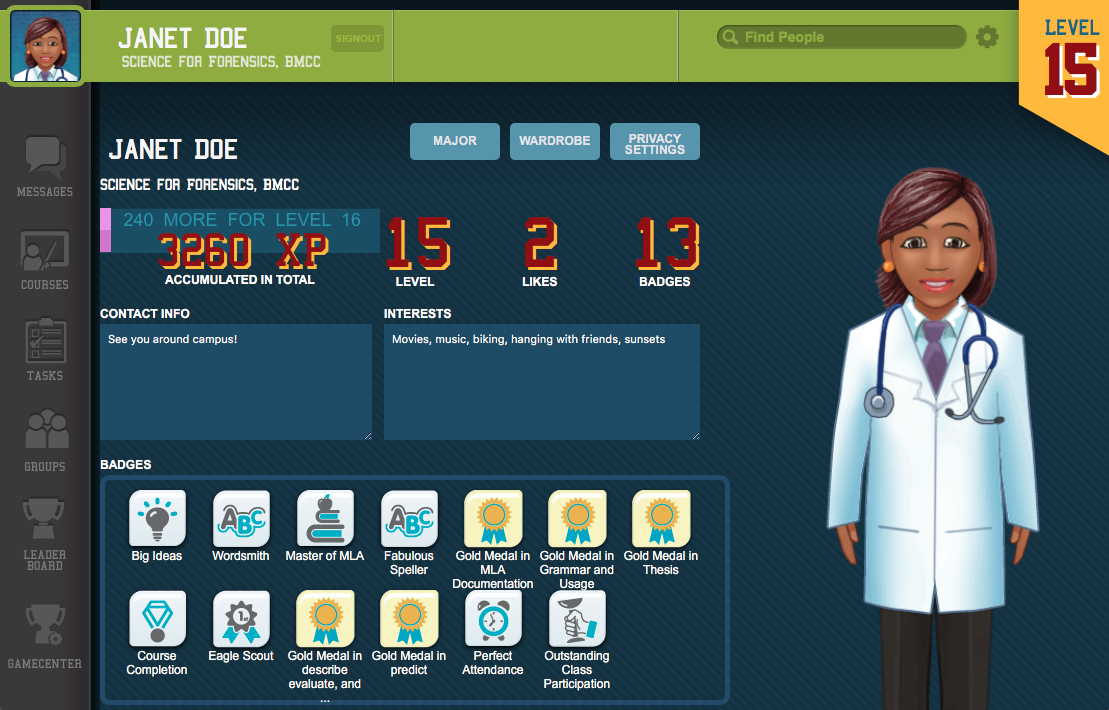1109x710 pixels.
Task: Open the Tasks checklist icon
Action: [45, 345]
